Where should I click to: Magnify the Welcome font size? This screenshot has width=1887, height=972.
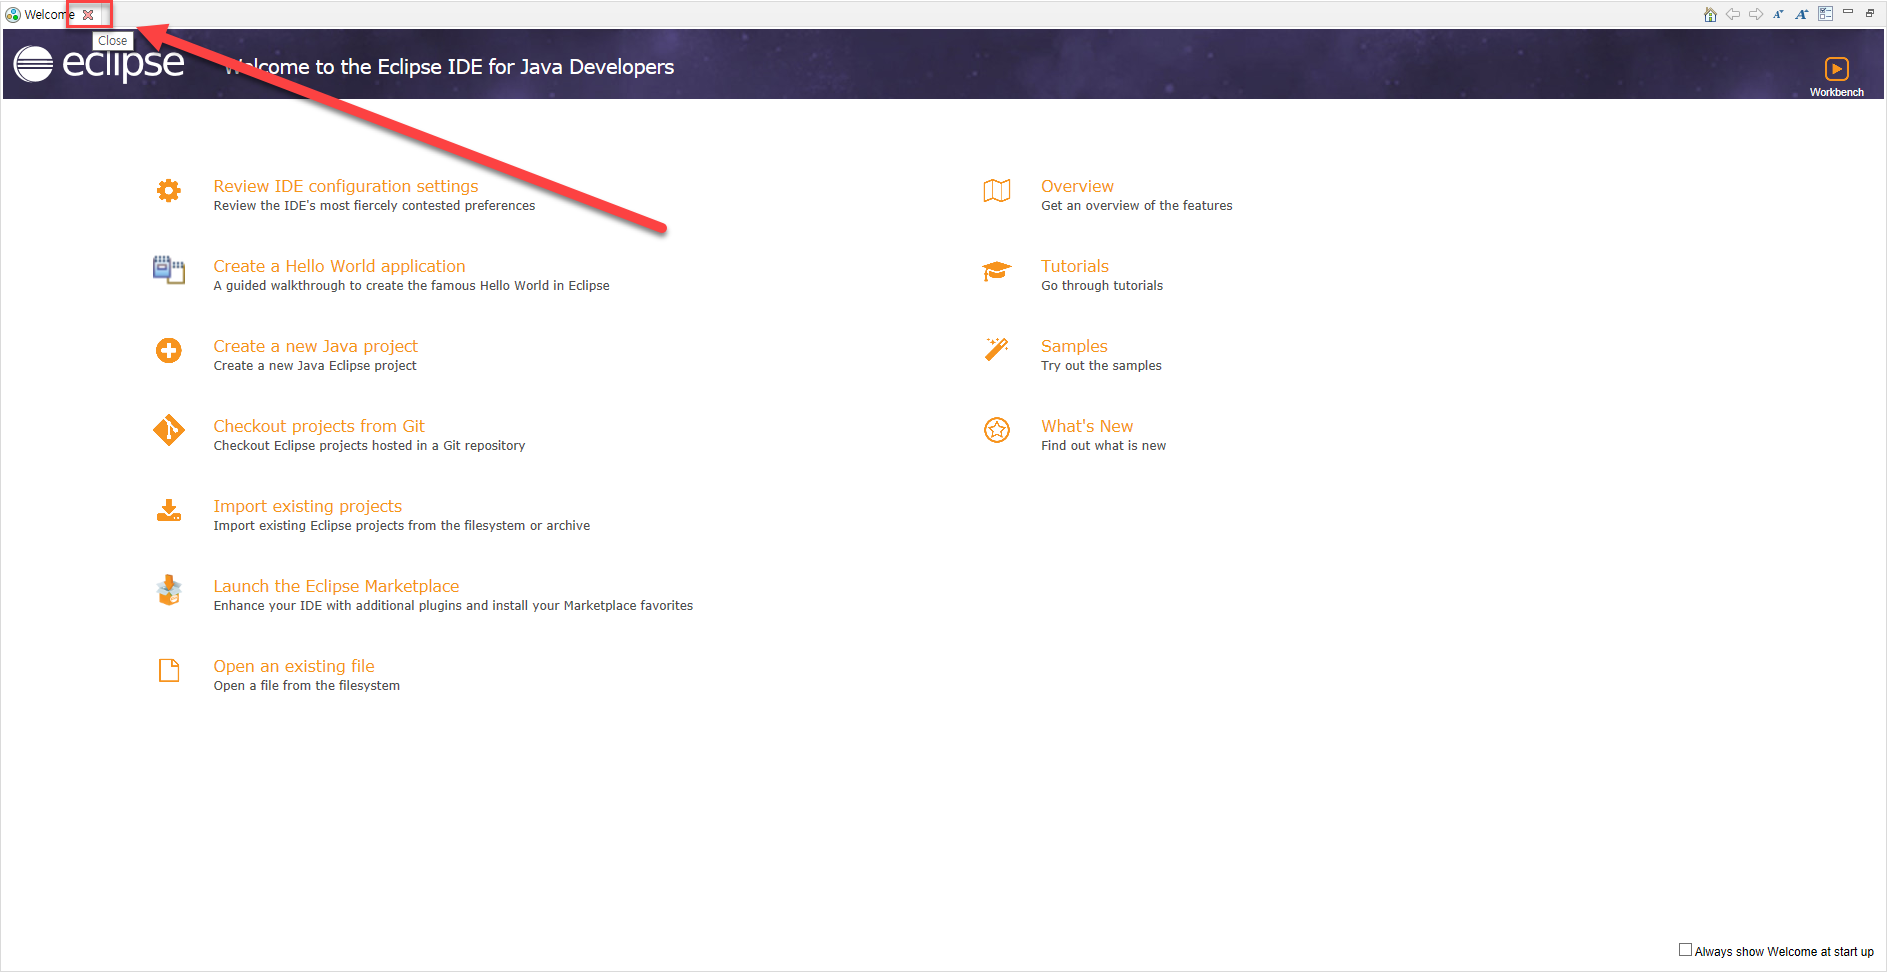tap(1802, 14)
